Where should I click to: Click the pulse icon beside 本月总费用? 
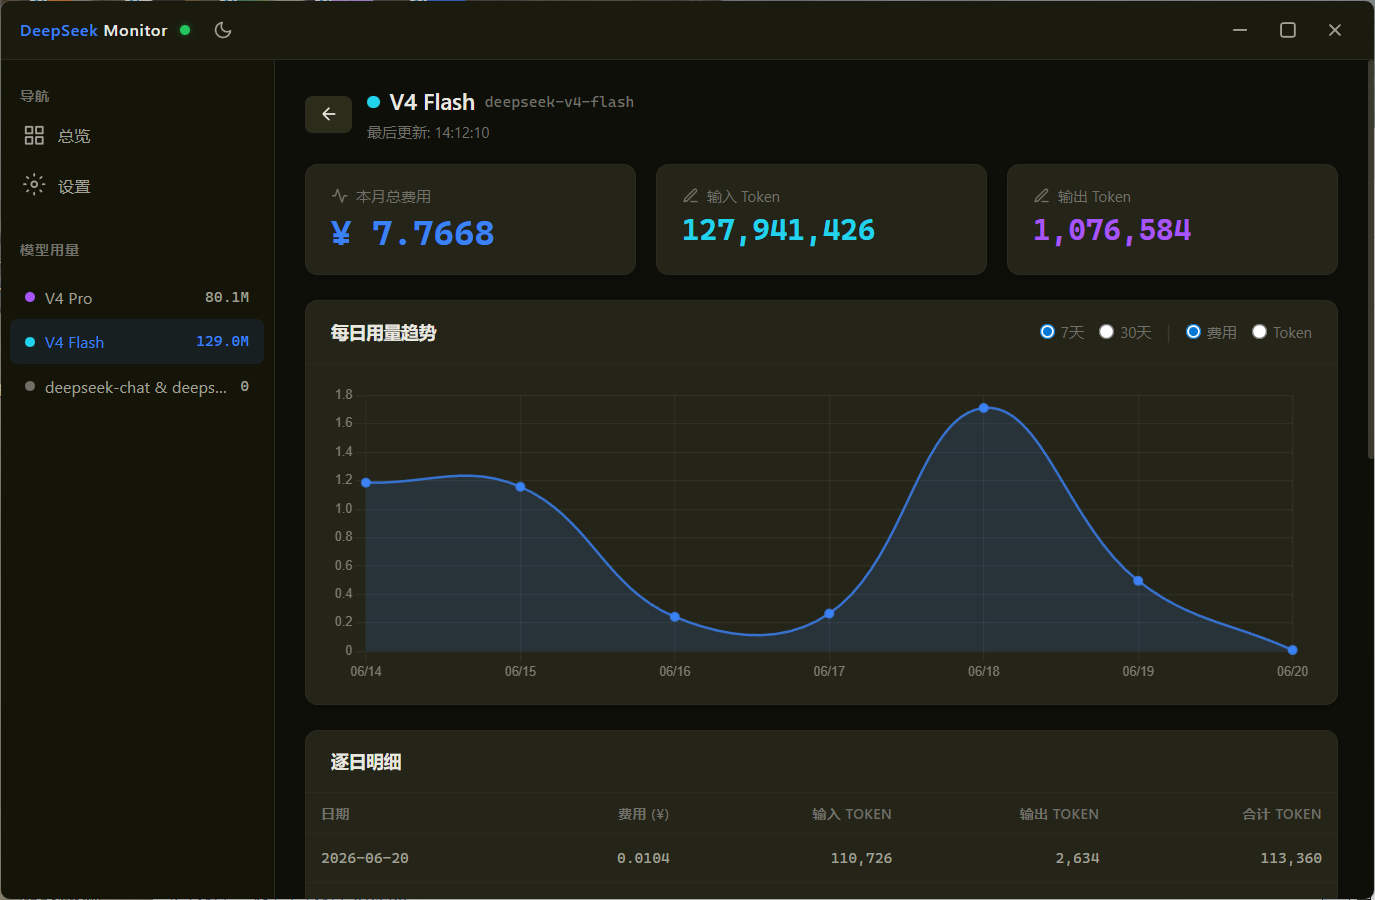pyautogui.click(x=339, y=196)
